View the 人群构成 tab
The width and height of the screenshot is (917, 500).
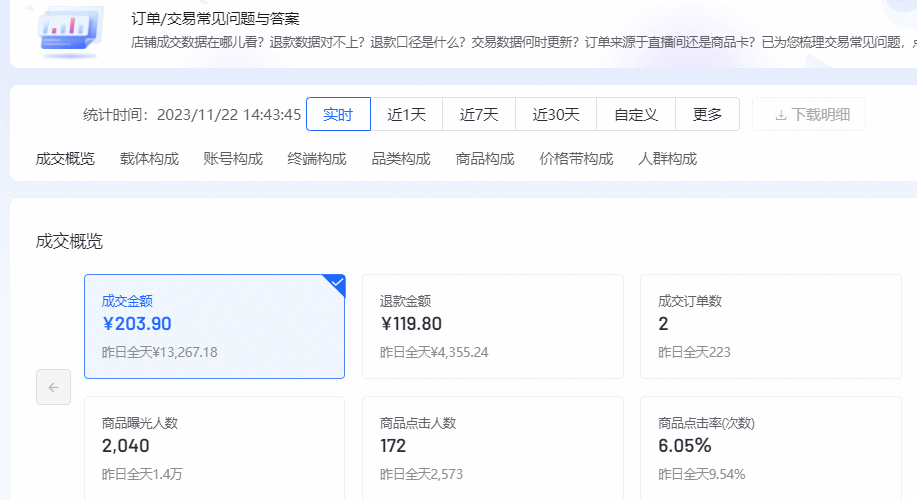667,159
